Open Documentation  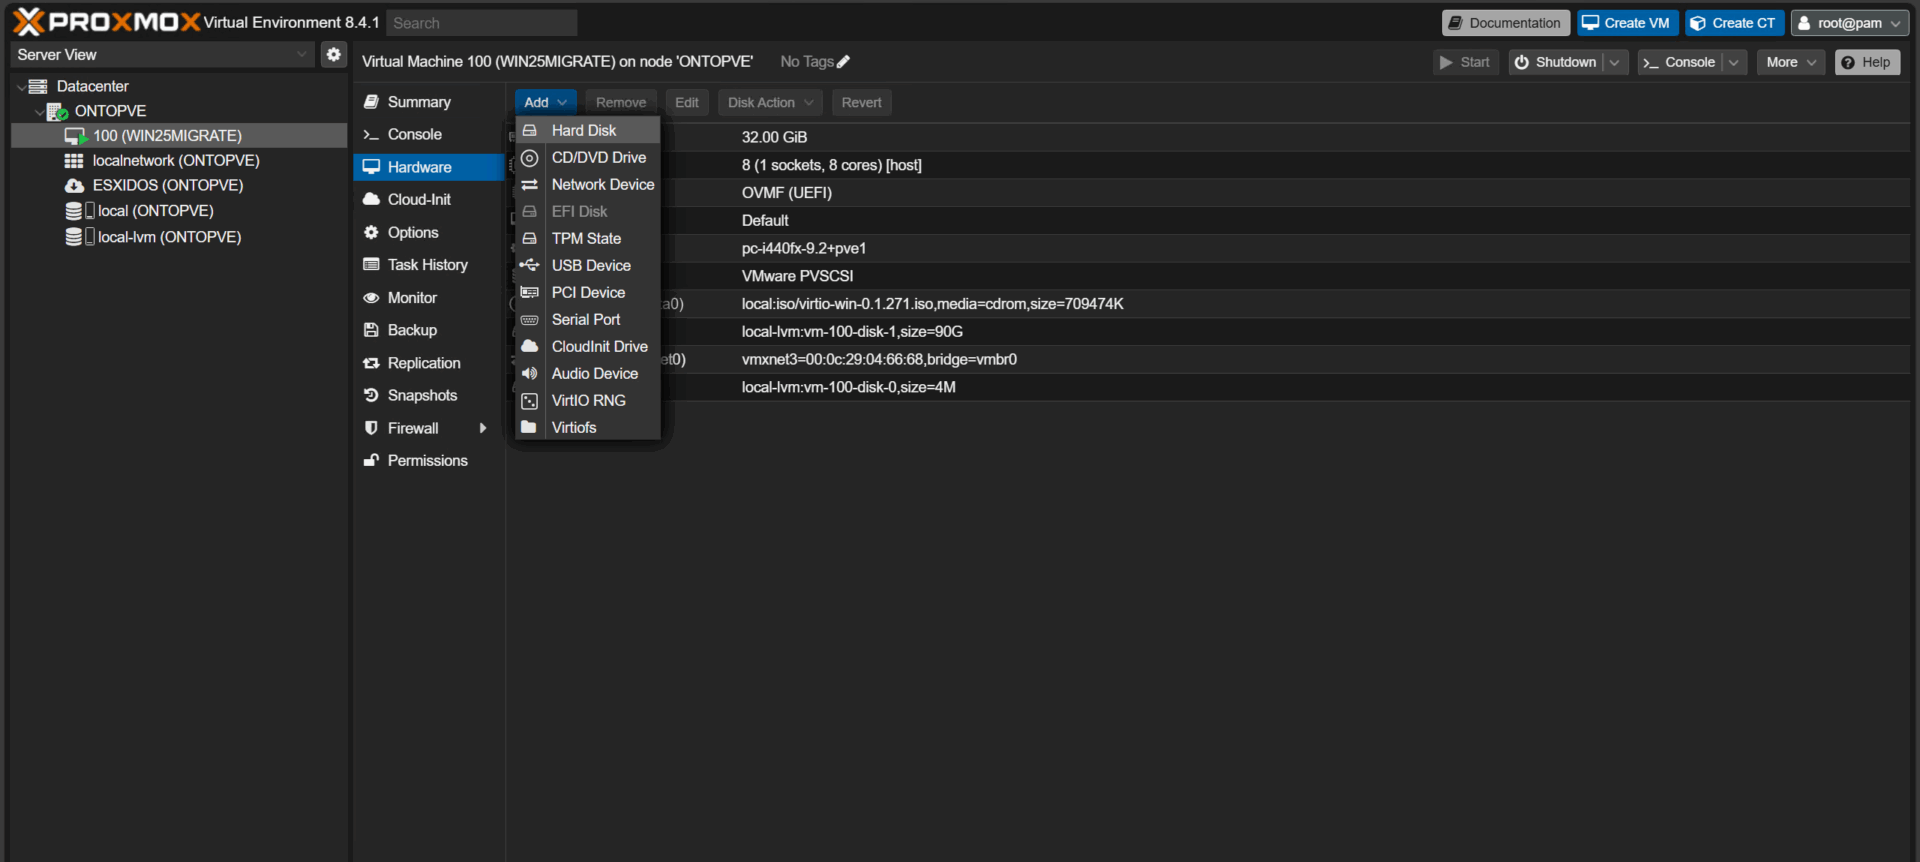click(x=1506, y=23)
